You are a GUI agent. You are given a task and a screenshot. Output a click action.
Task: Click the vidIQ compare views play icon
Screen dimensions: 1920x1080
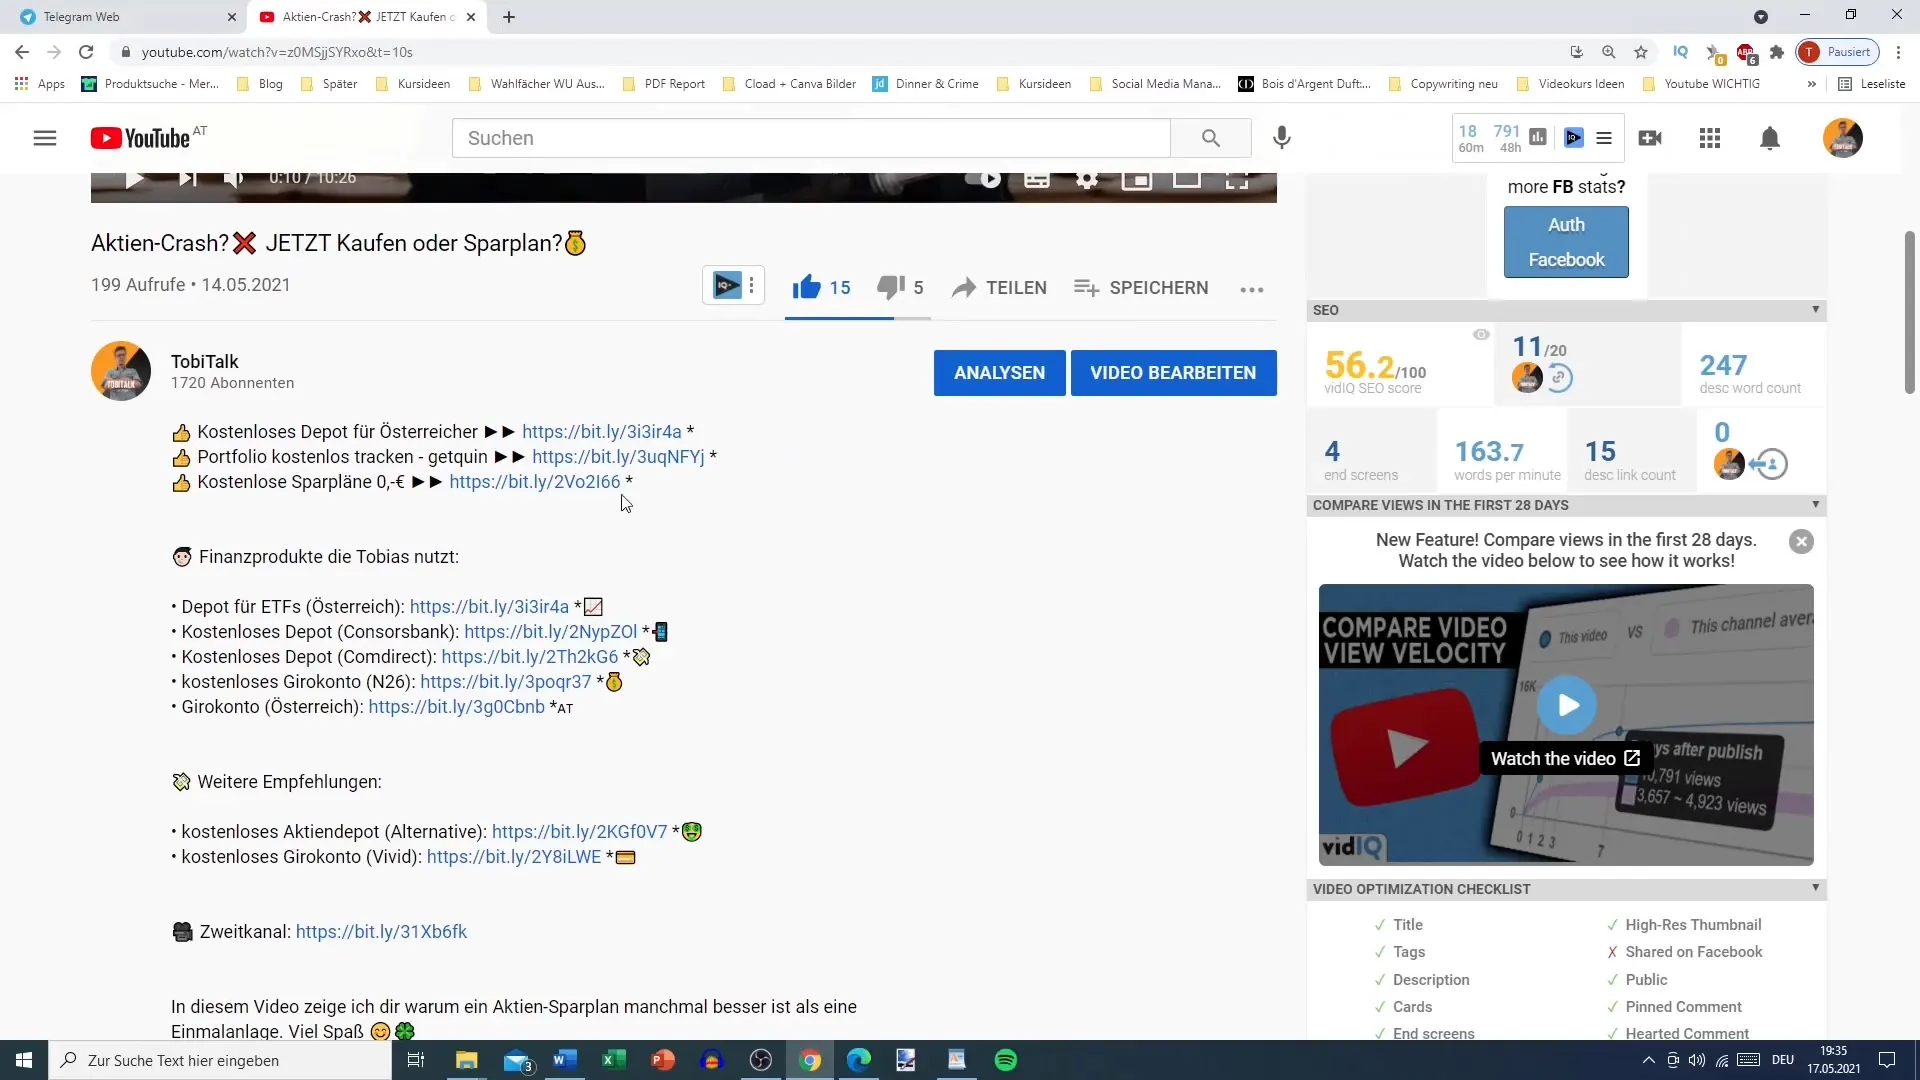click(1572, 705)
